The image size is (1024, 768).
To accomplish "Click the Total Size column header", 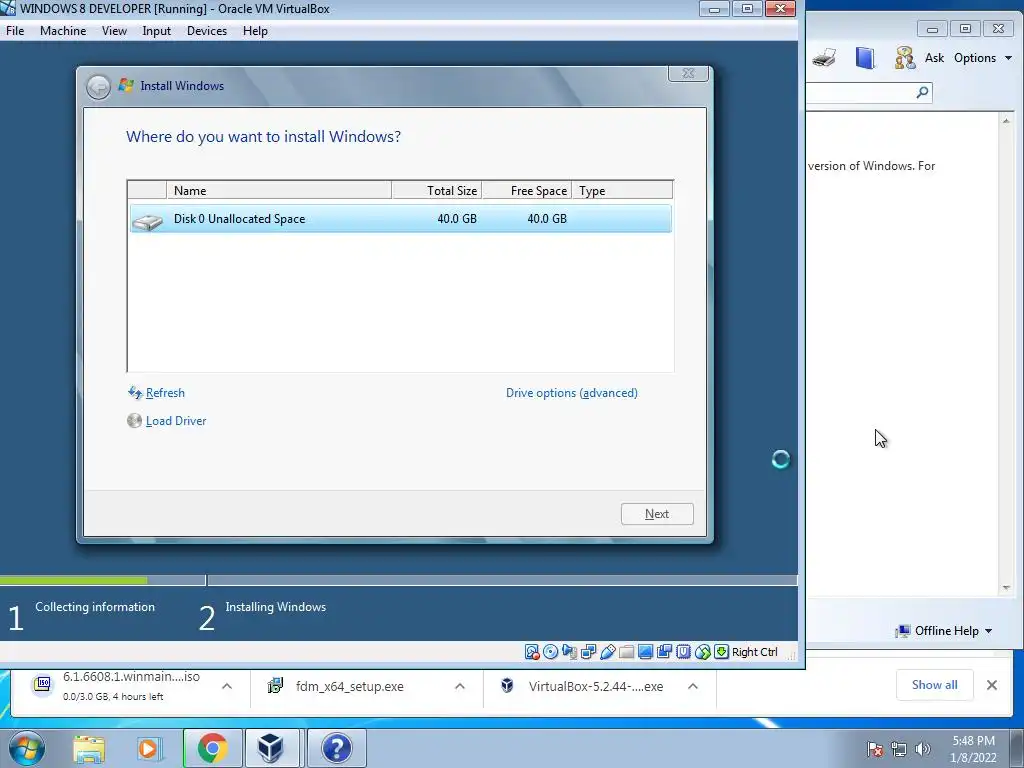I will [436, 191].
